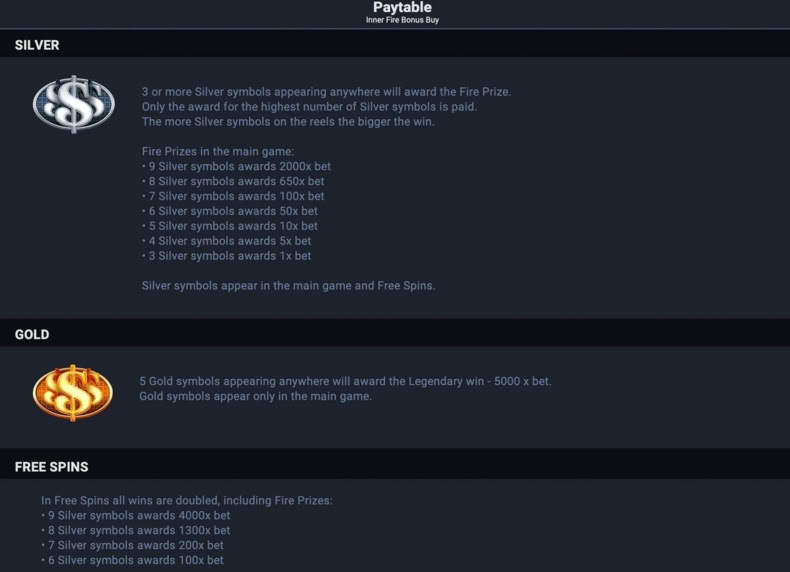Click the 6 Silver symbols awards 50x line
790x572 pixels.
tap(230, 211)
